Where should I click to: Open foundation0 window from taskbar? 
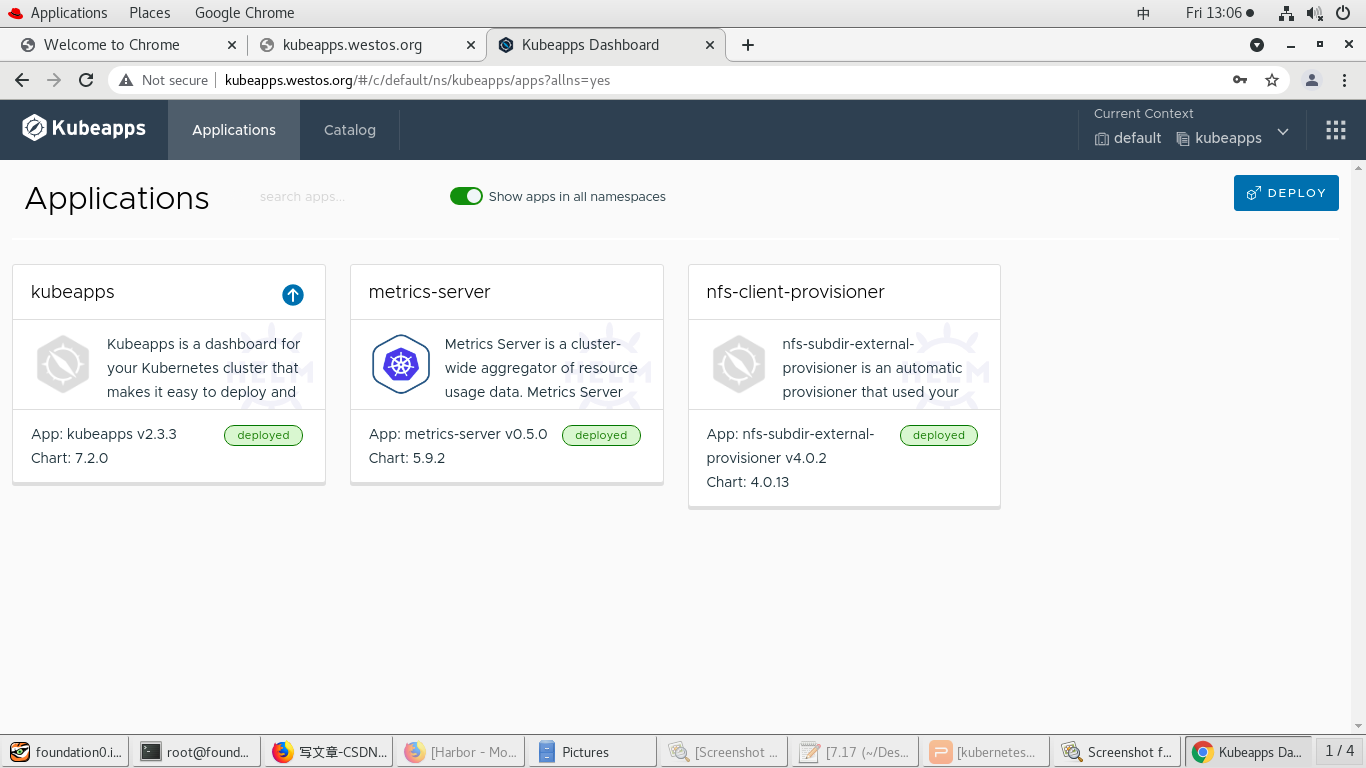[x=66, y=752]
